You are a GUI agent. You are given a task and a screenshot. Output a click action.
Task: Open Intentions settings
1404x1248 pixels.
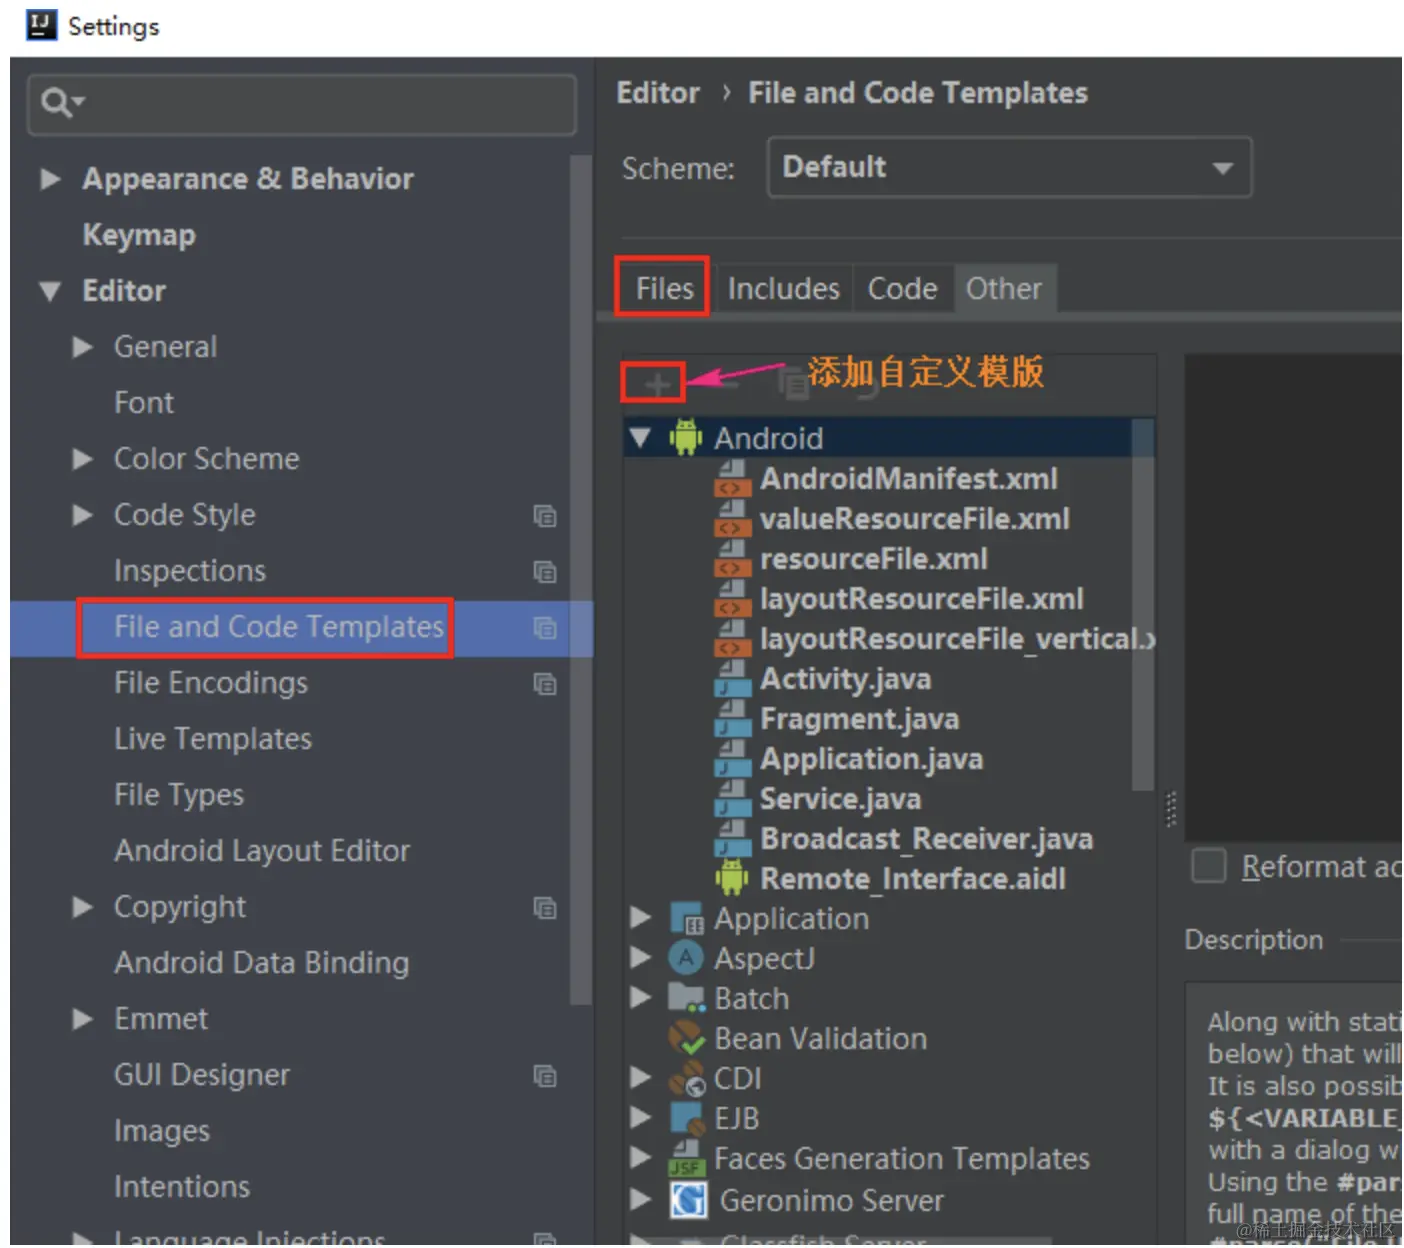pyautogui.click(x=182, y=1187)
